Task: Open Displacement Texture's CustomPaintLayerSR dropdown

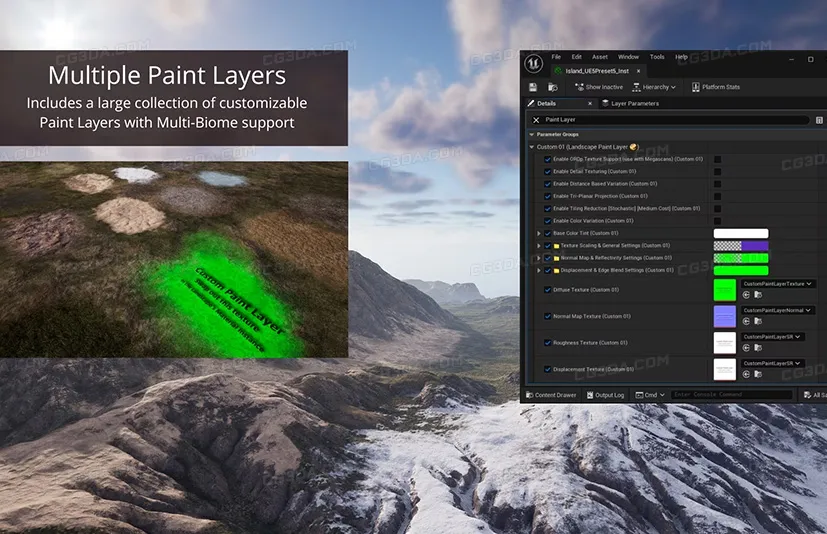Action: [x=772, y=363]
